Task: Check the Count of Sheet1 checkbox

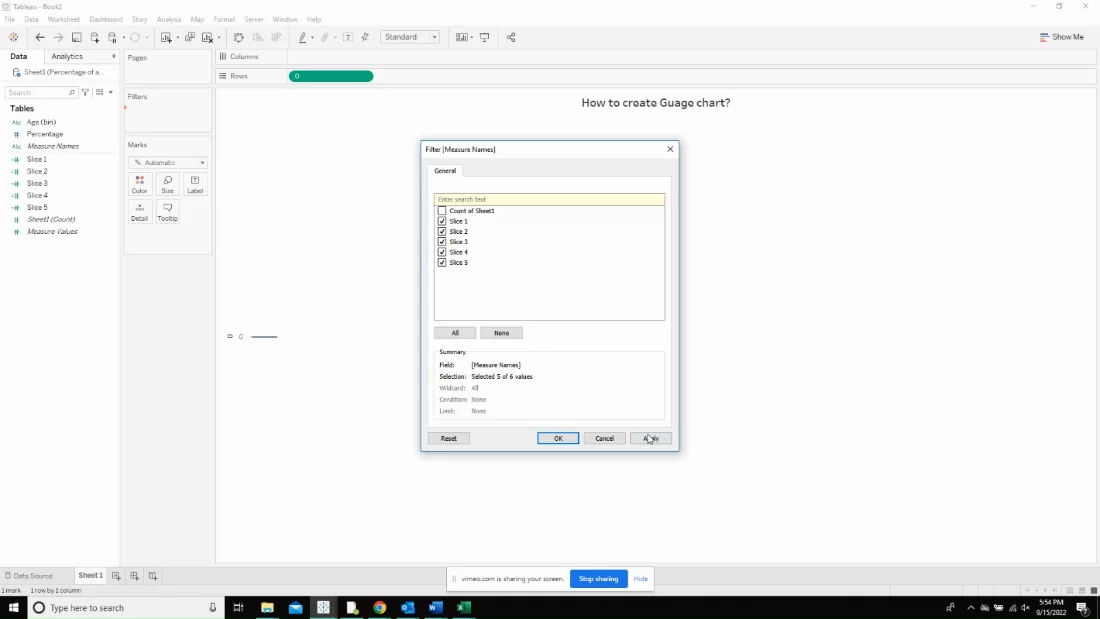Action: [x=442, y=211]
